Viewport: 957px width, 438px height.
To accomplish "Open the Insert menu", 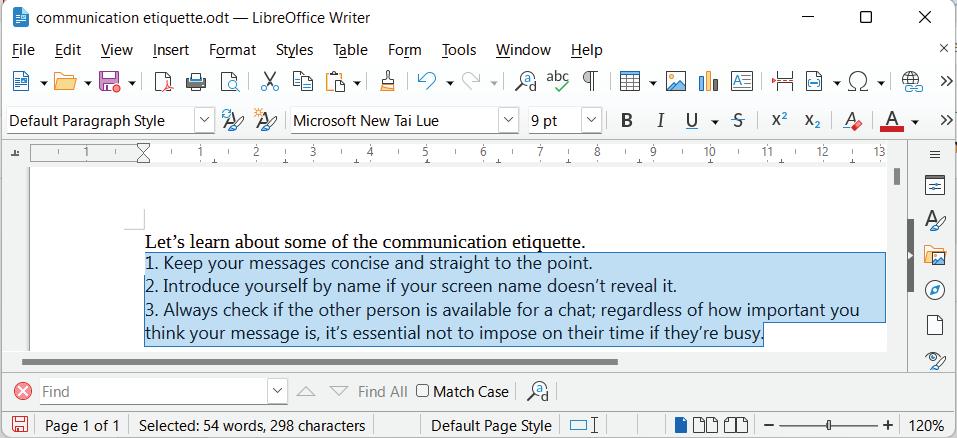I will coord(171,49).
